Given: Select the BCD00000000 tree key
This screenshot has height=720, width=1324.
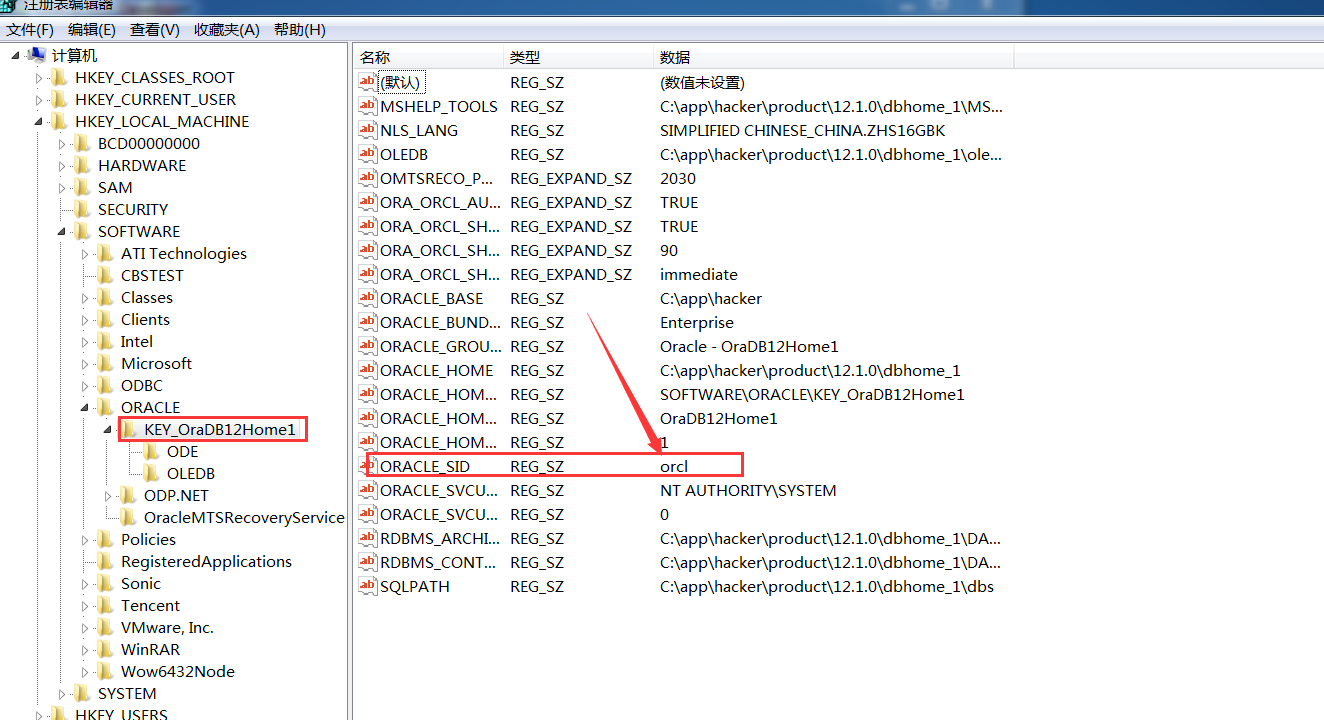Looking at the screenshot, I should click(149, 143).
